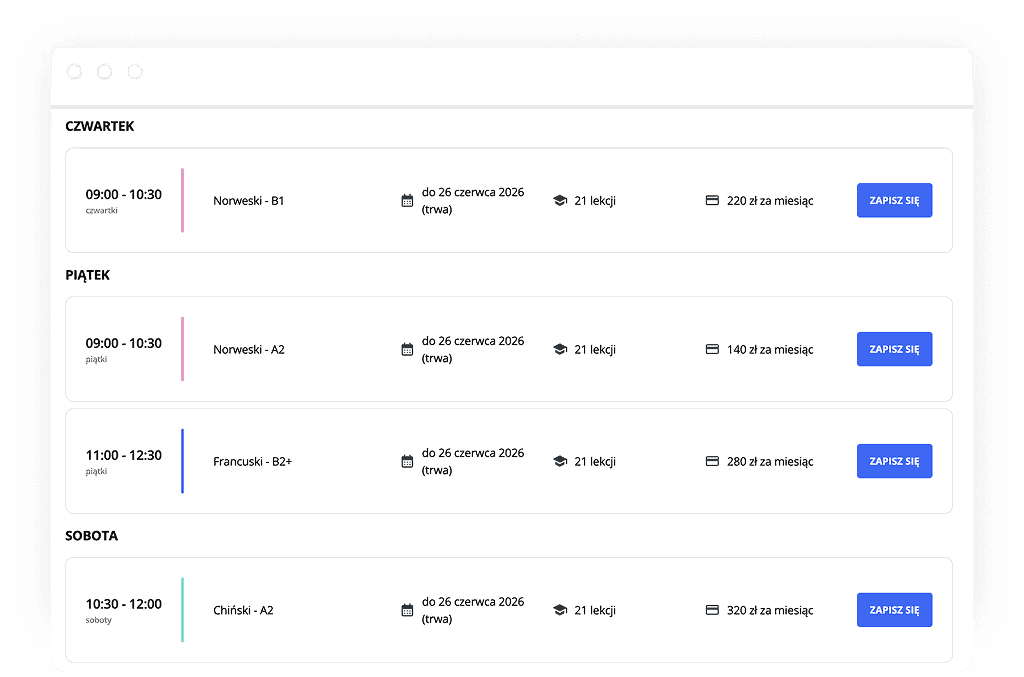Click the PIĄTEK section heading

(x=87, y=275)
